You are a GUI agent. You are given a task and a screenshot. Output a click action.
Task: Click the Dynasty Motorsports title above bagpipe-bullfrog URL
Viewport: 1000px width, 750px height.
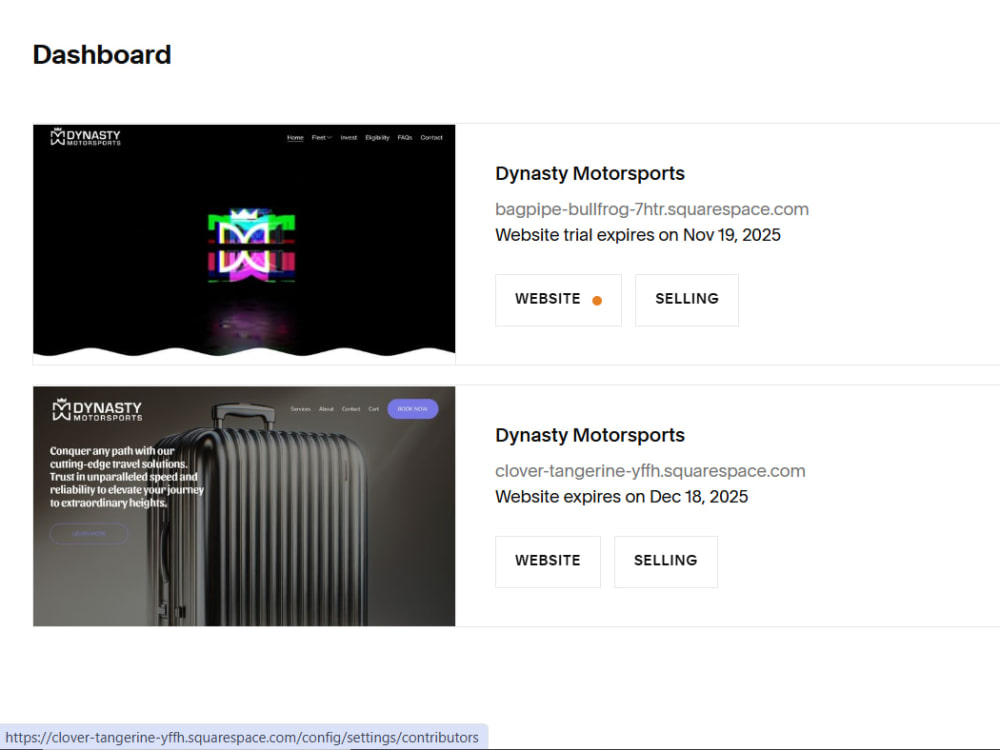click(590, 173)
